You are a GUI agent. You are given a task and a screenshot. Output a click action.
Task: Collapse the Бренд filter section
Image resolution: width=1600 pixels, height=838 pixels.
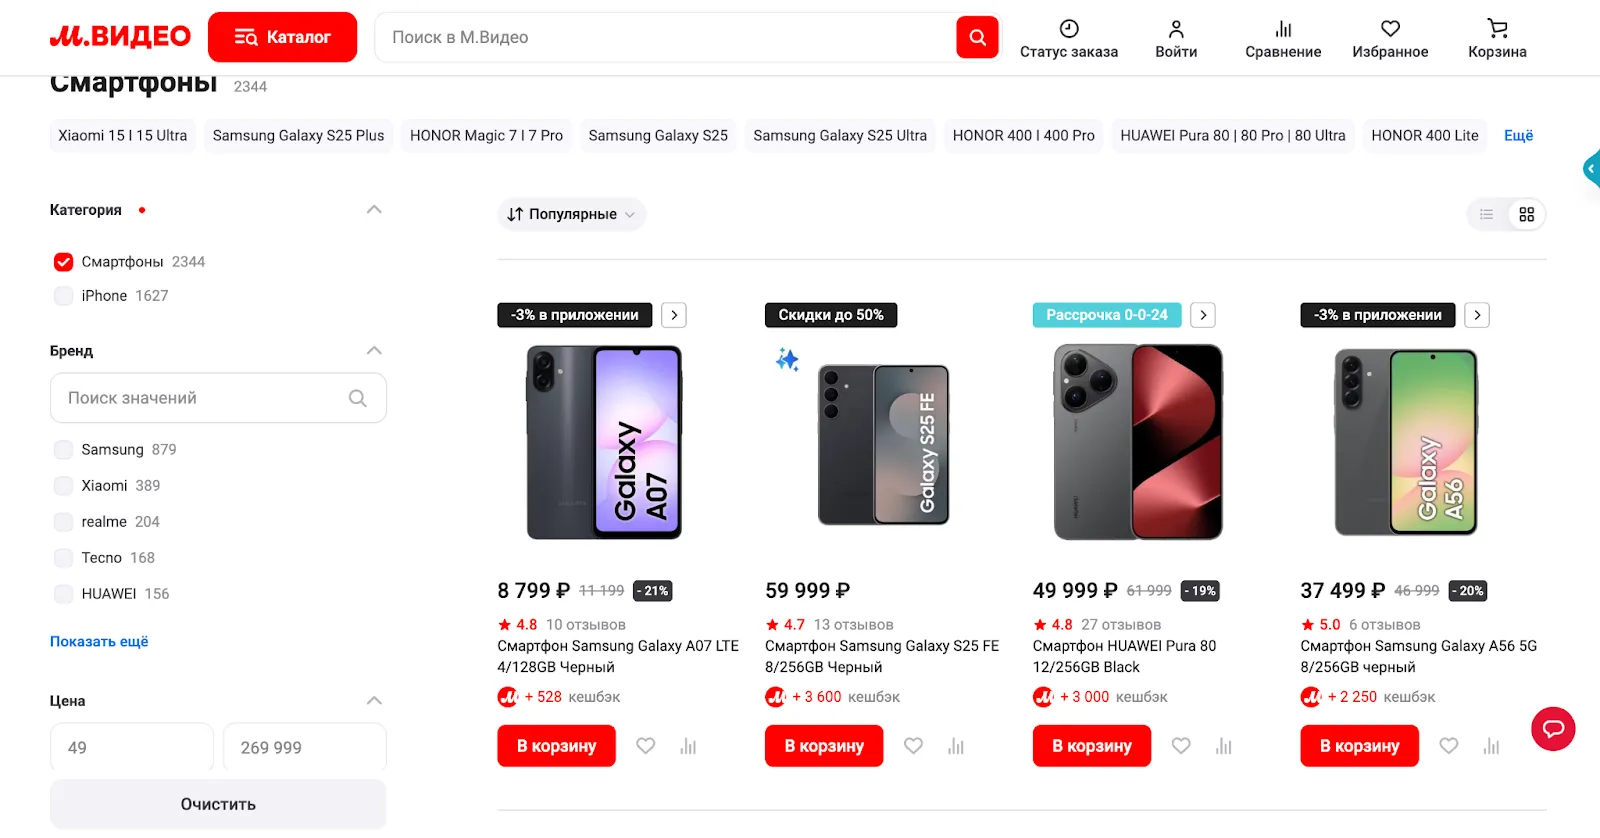click(x=374, y=351)
